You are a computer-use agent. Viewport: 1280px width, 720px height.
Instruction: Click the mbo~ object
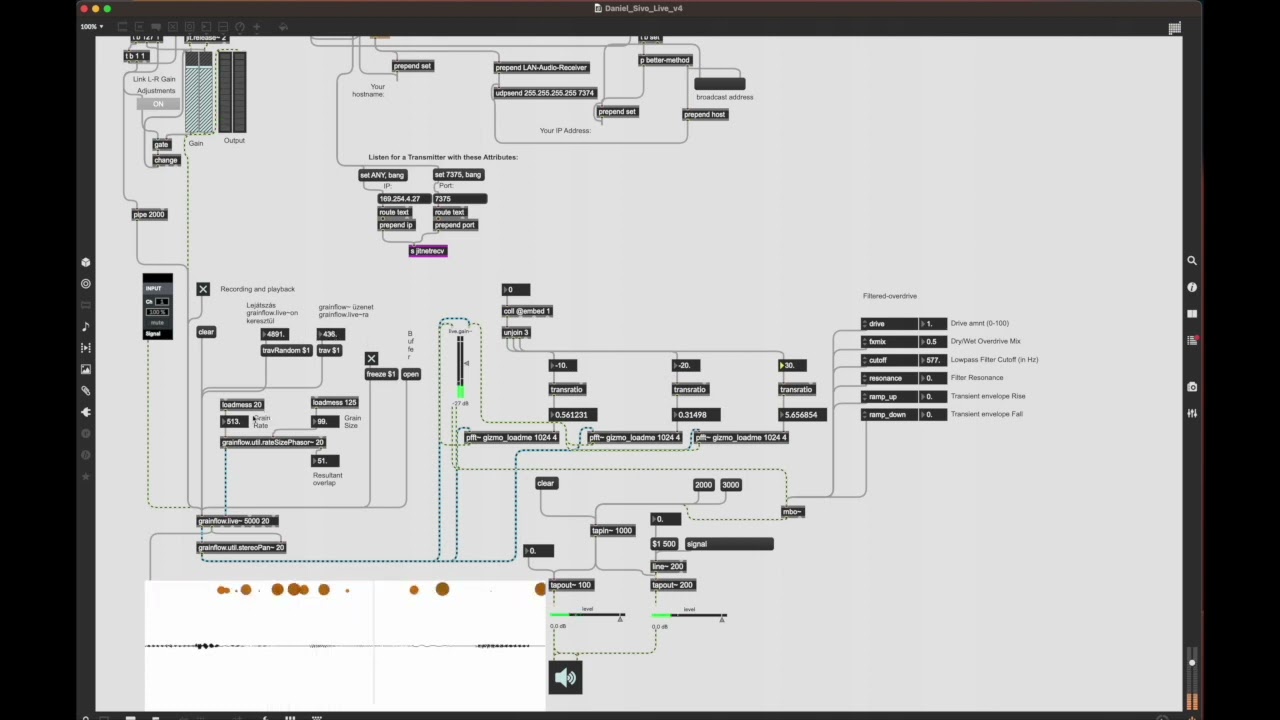coord(792,512)
